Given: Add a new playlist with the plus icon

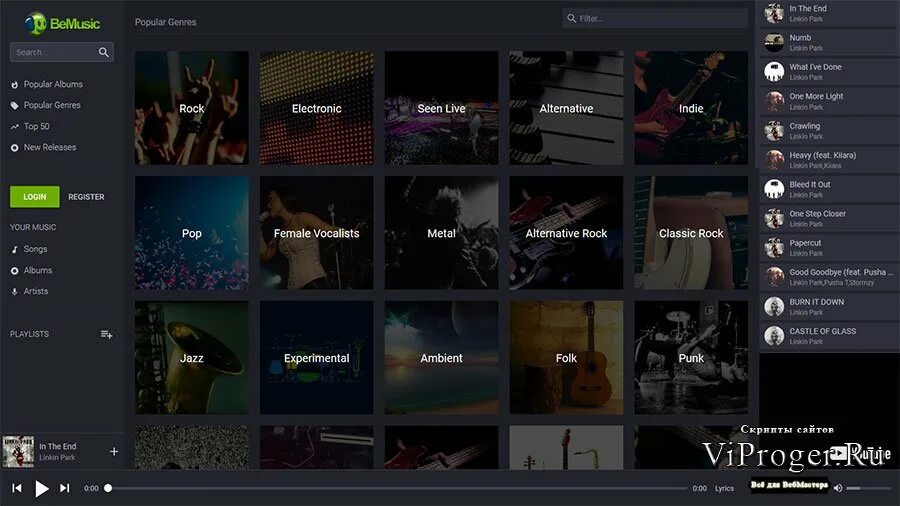Looking at the screenshot, I should click(106, 334).
